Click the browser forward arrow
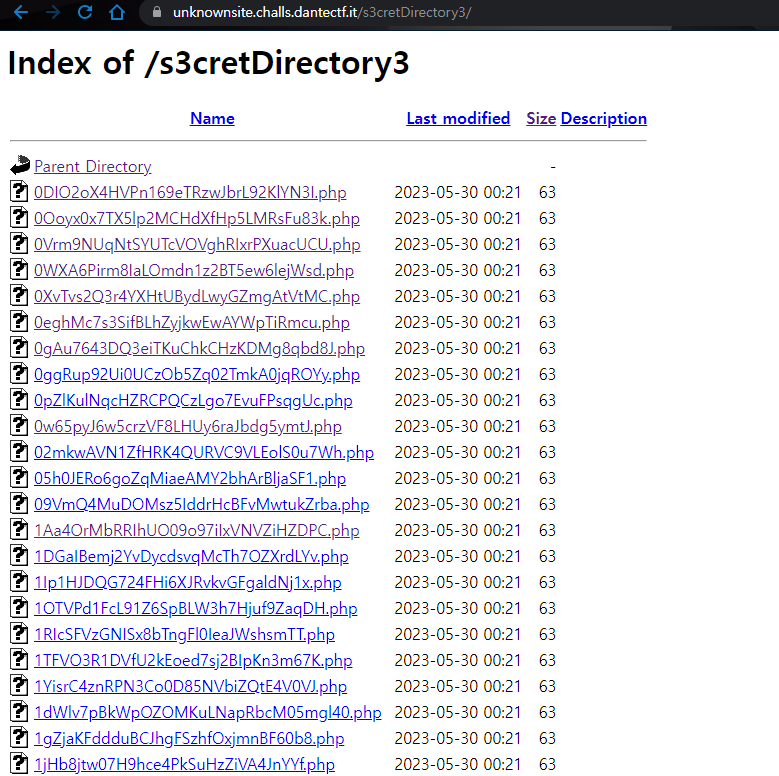Screen dimensions: 779x776 tap(53, 12)
